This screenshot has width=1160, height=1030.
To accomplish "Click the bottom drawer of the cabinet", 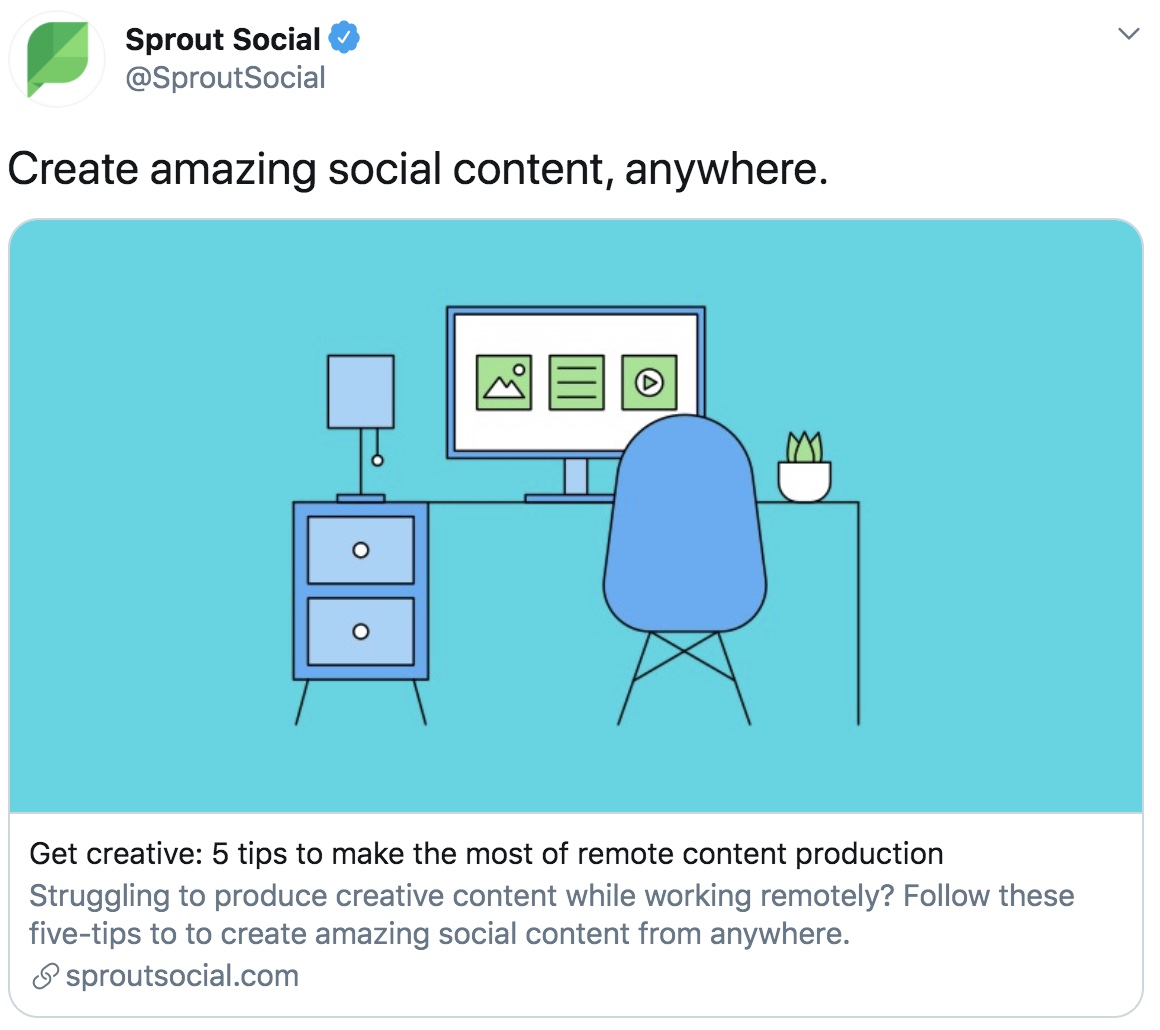I will 361,632.
